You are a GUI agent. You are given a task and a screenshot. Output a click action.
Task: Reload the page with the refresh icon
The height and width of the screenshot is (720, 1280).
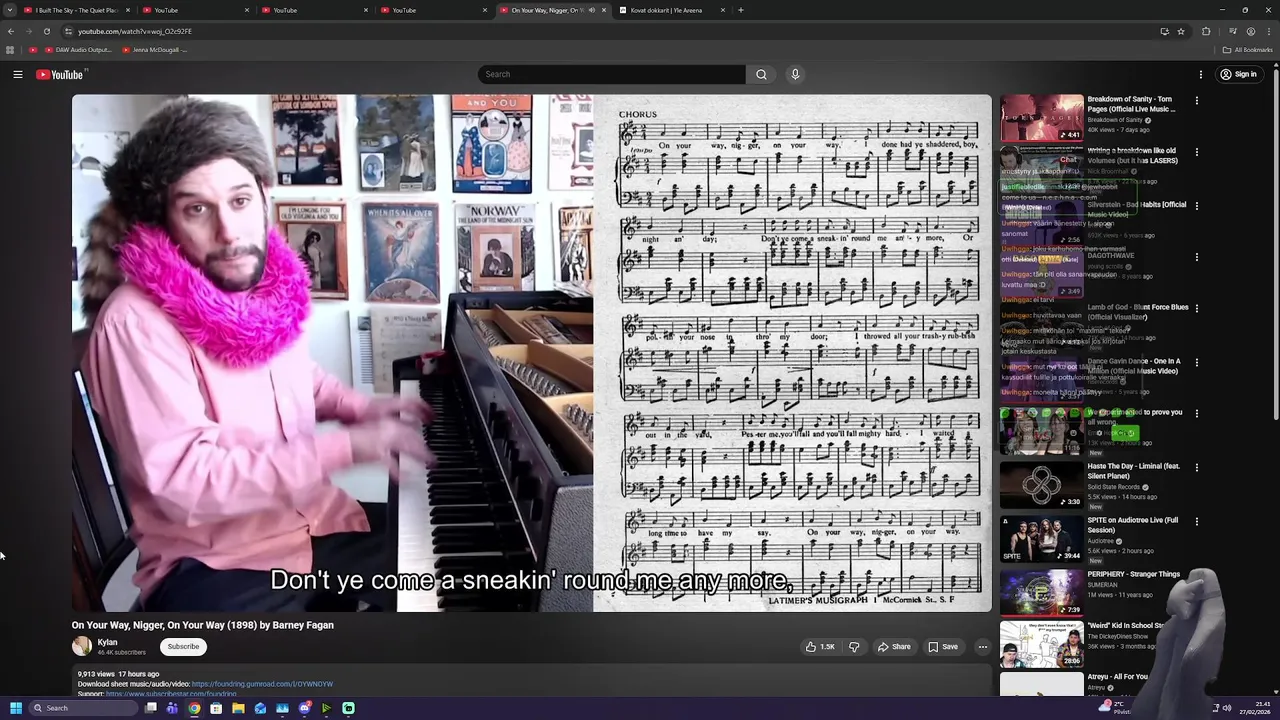pos(46,31)
